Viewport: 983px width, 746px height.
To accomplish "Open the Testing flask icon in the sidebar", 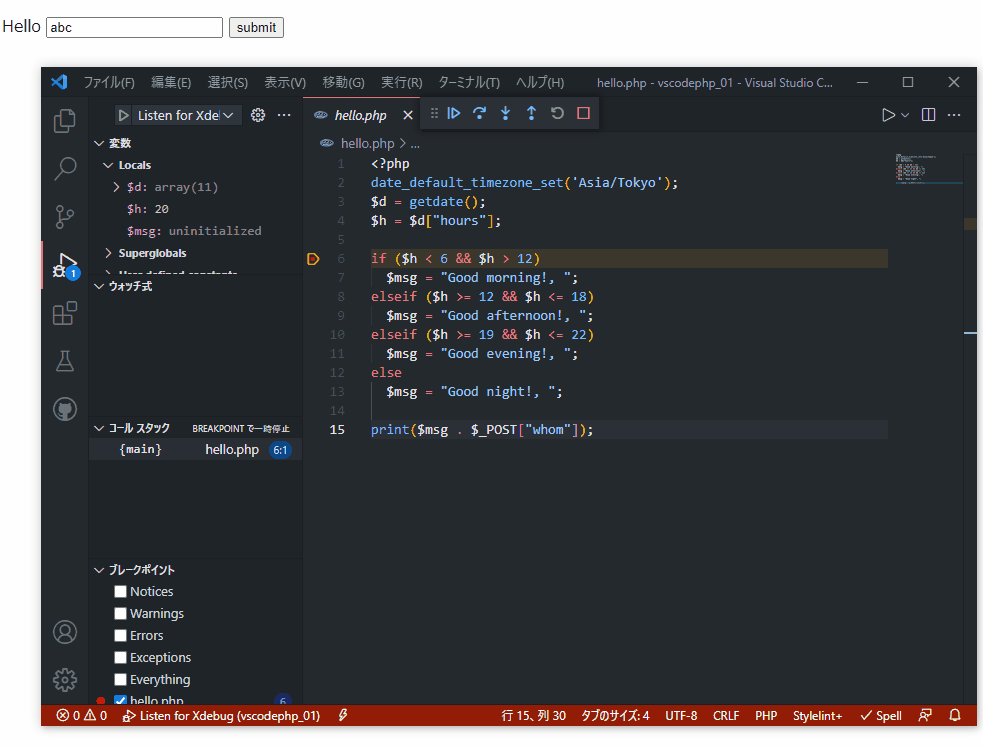I will 64,361.
